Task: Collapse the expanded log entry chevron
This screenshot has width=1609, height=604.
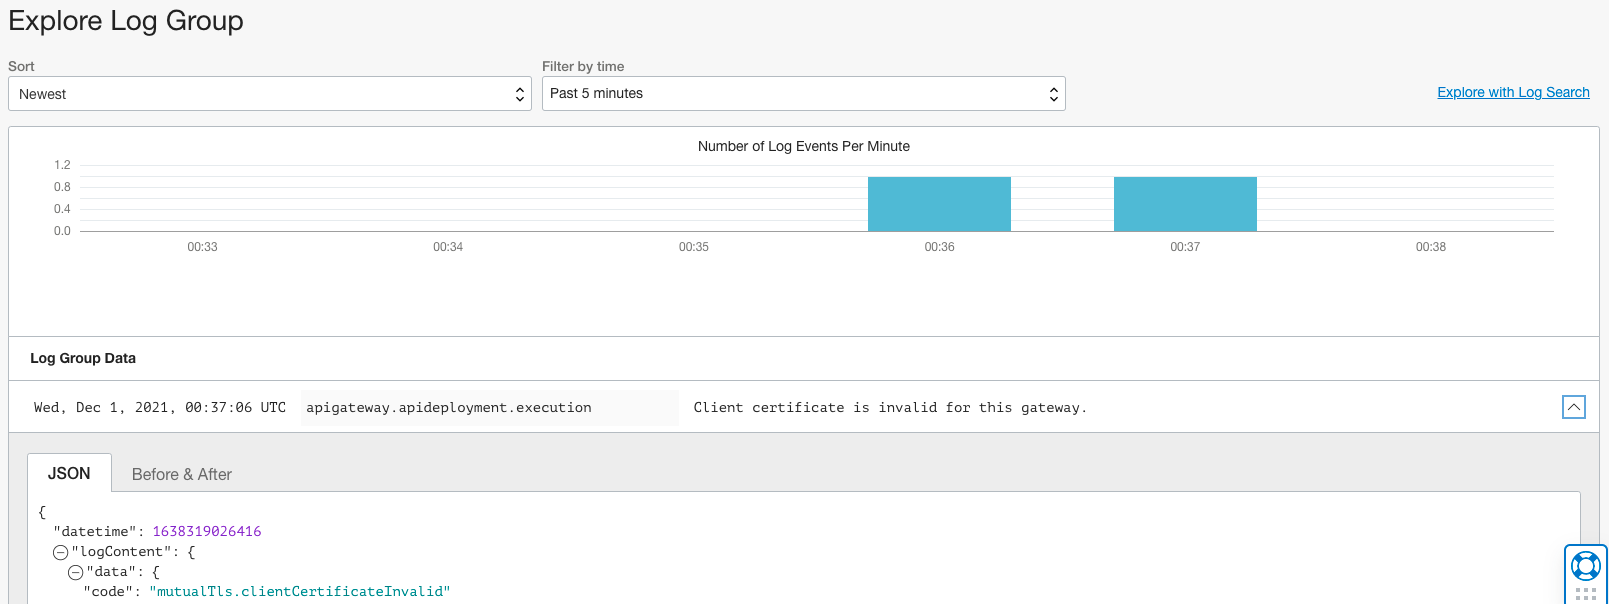Action: tap(1573, 407)
